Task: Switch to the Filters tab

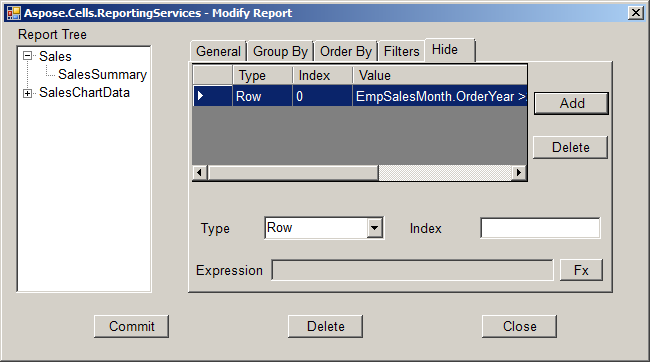Action: click(401, 51)
